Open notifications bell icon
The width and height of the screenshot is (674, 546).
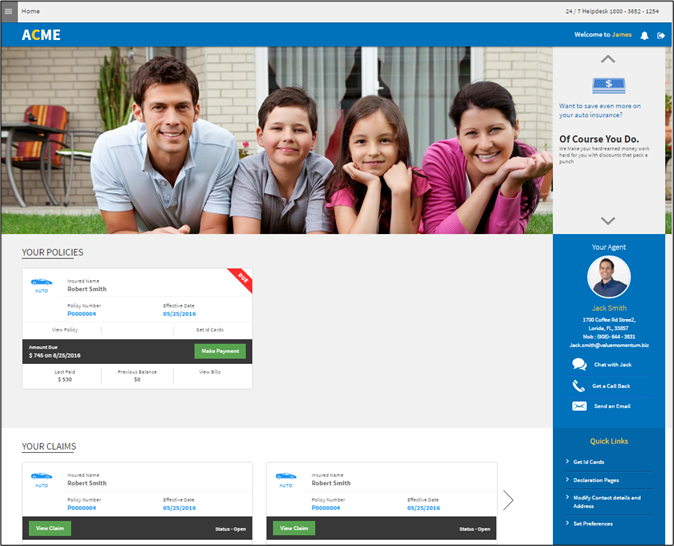644,35
